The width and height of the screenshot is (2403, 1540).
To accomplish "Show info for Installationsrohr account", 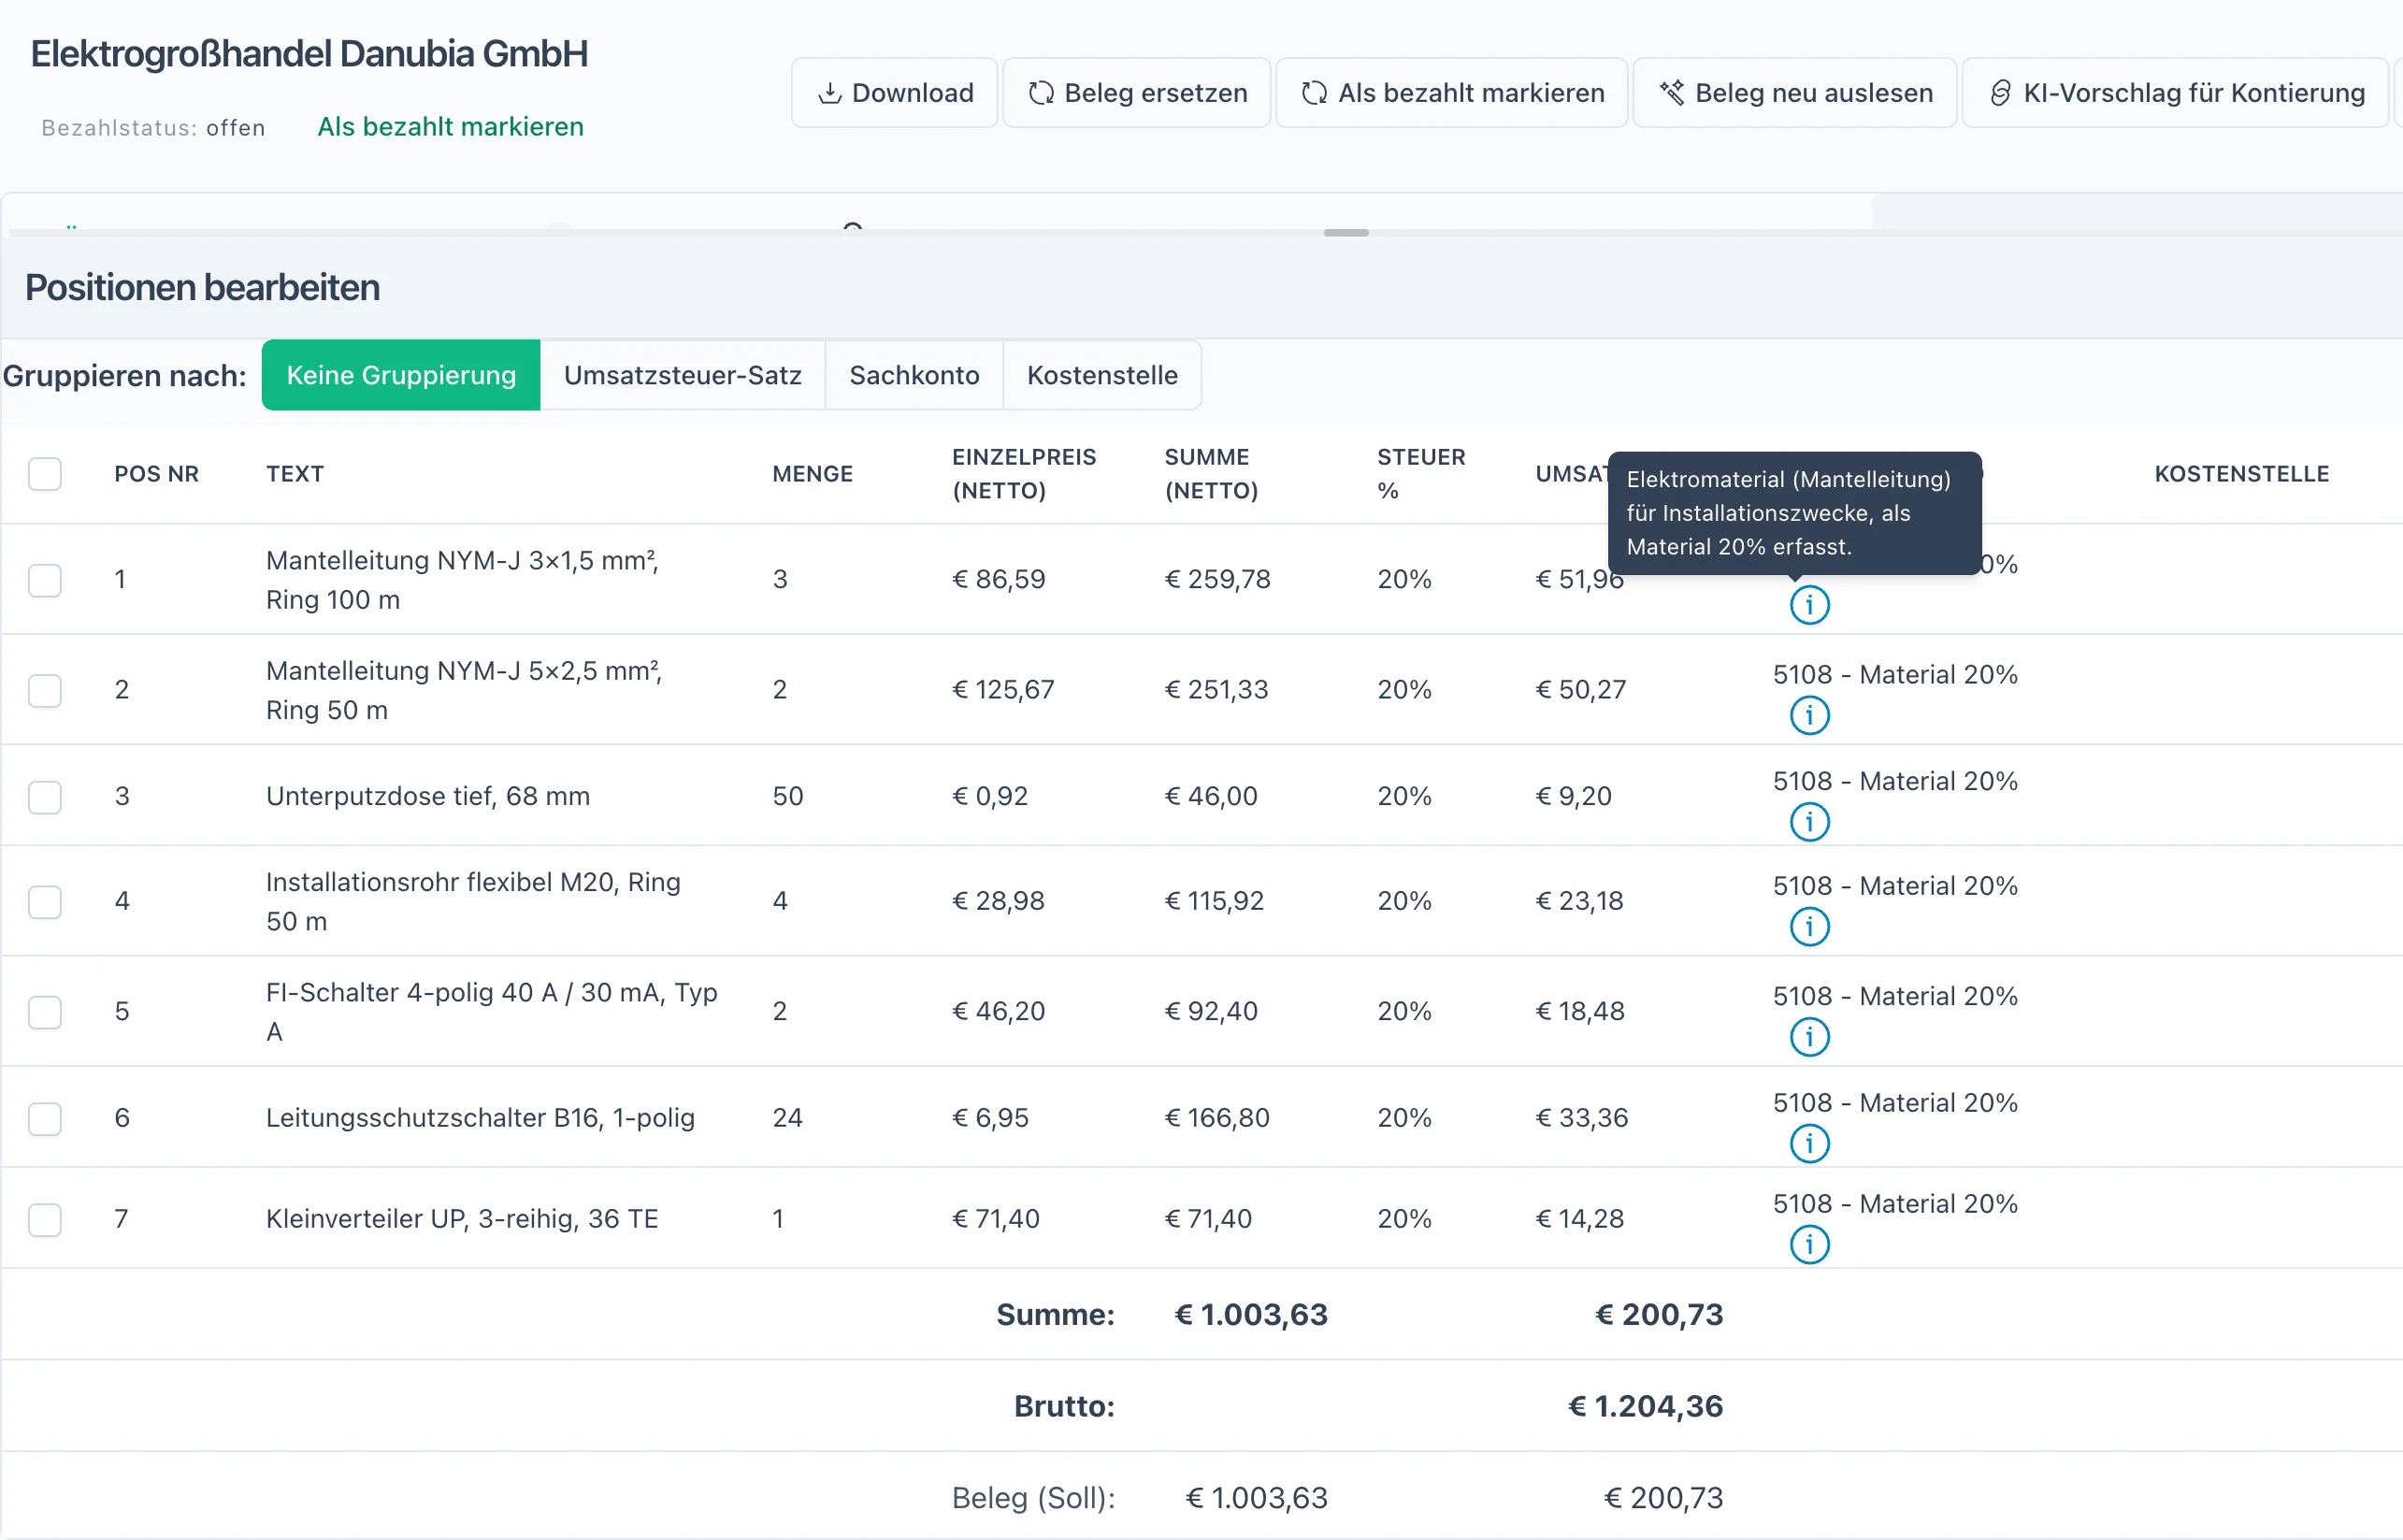I will tap(1809, 927).
